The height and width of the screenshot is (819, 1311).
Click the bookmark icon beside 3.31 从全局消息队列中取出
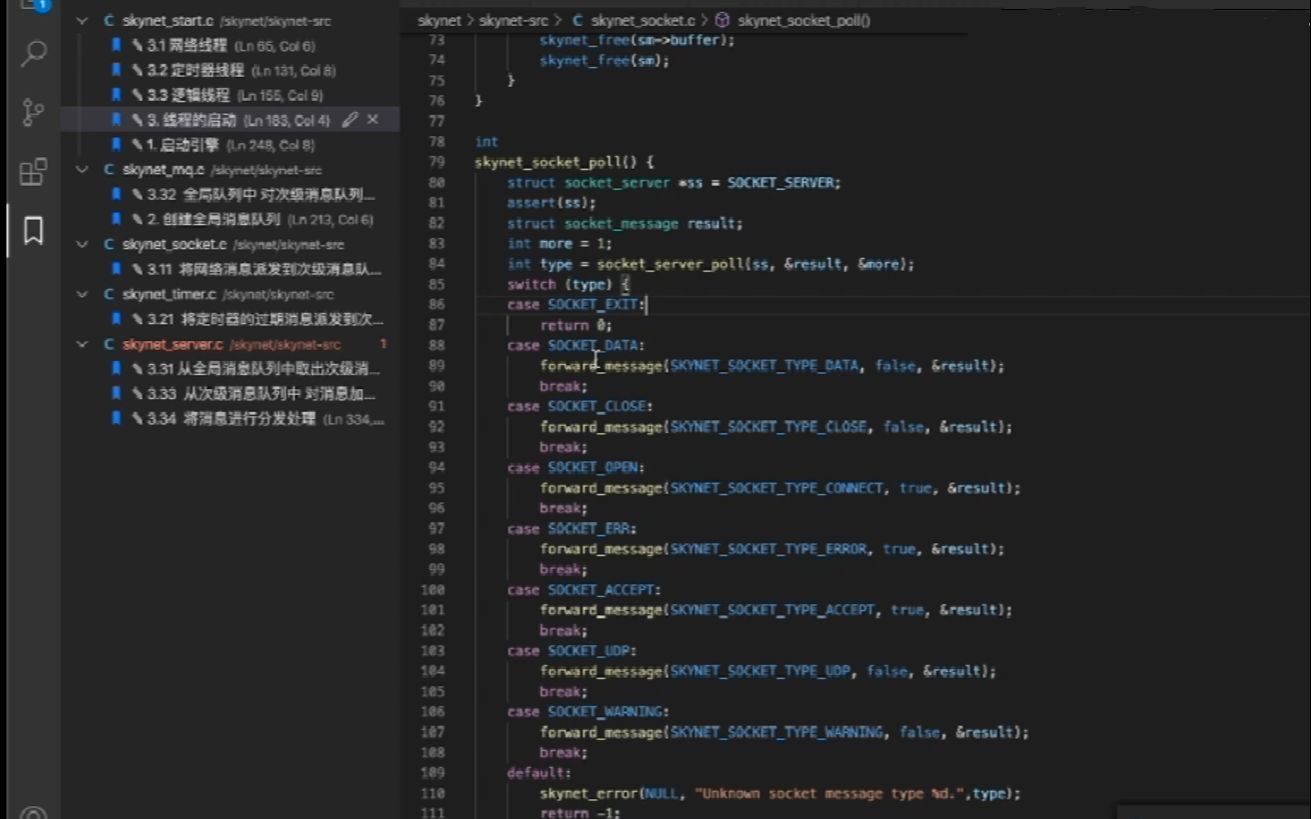pos(116,369)
